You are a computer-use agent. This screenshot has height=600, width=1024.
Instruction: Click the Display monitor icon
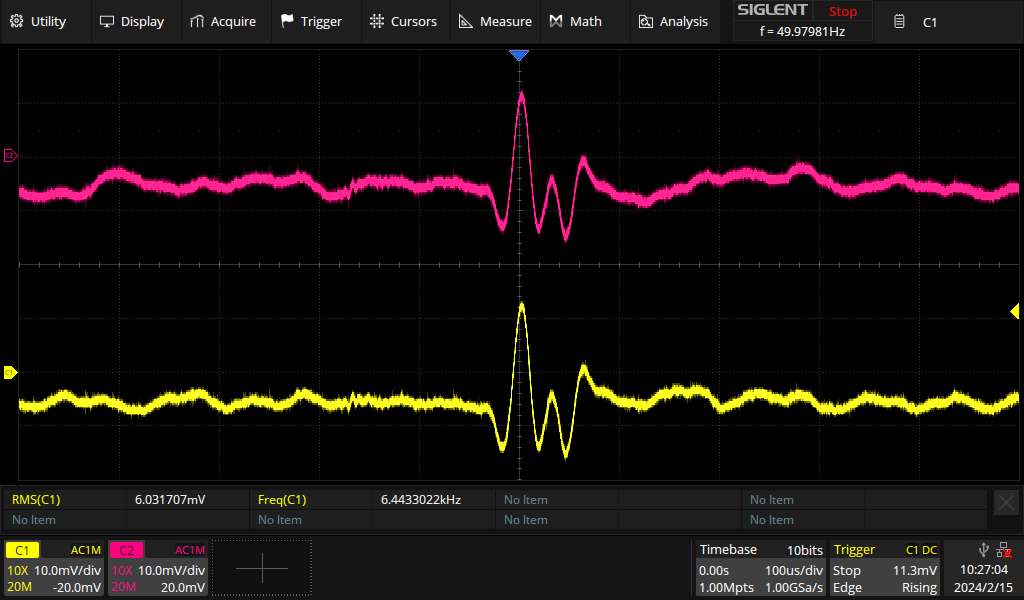(x=106, y=22)
